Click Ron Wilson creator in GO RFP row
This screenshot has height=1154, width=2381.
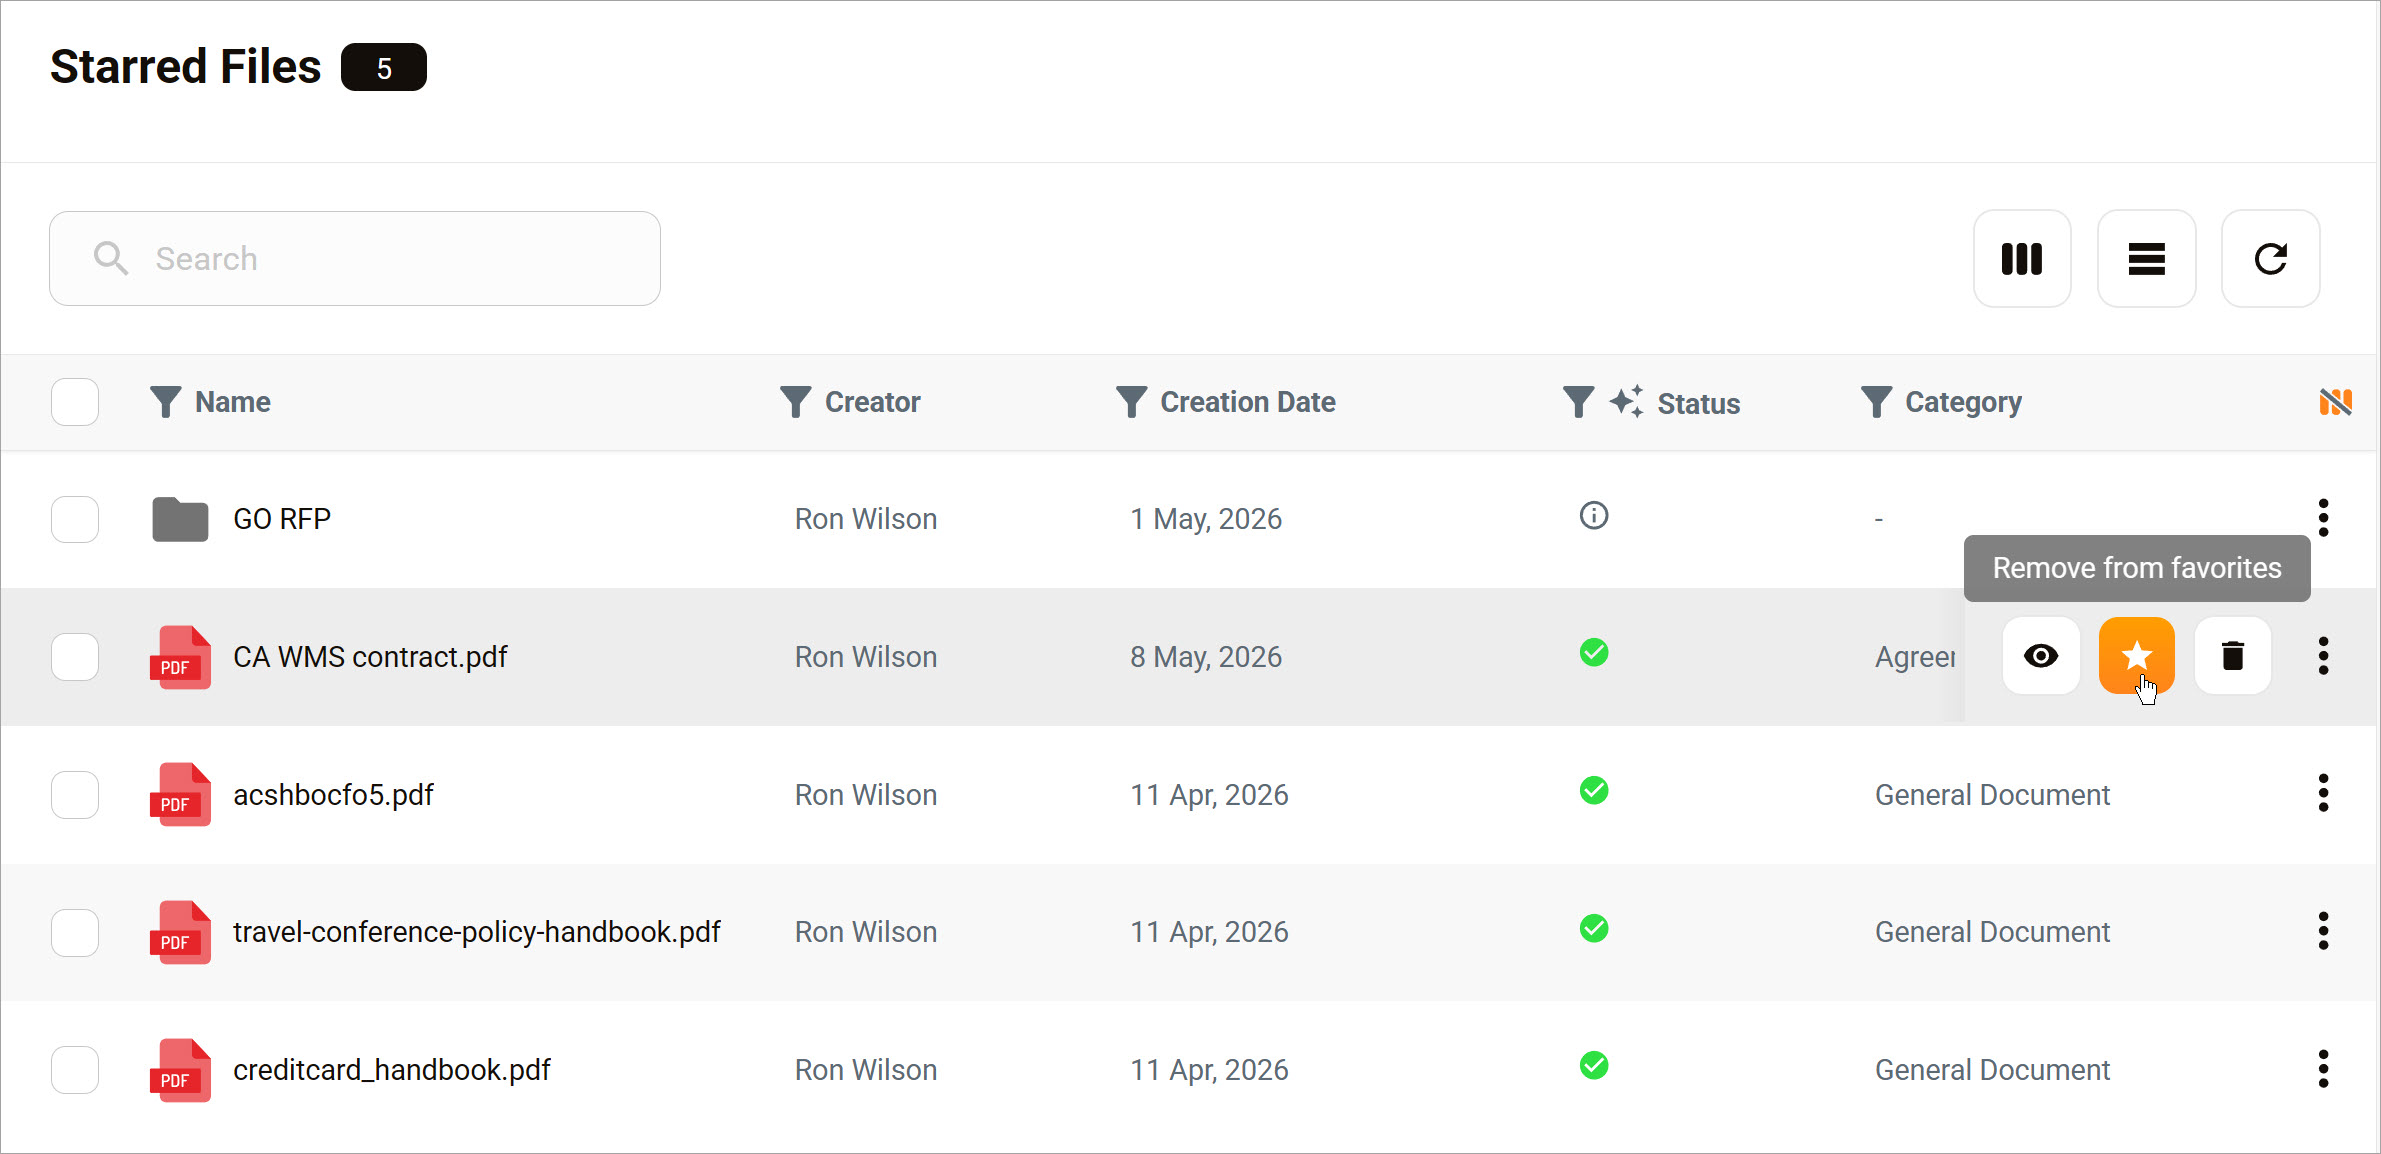pos(866,519)
